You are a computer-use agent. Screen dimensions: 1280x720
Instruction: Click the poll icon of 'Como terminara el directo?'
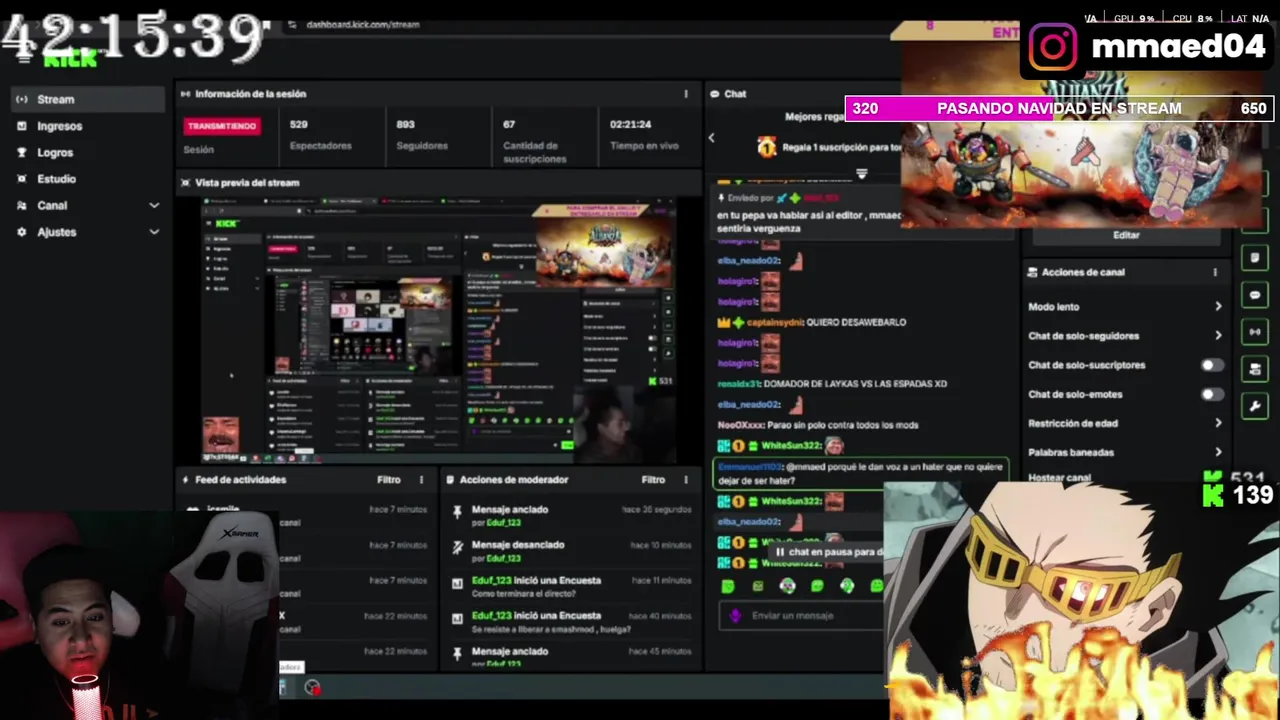[457, 583]
